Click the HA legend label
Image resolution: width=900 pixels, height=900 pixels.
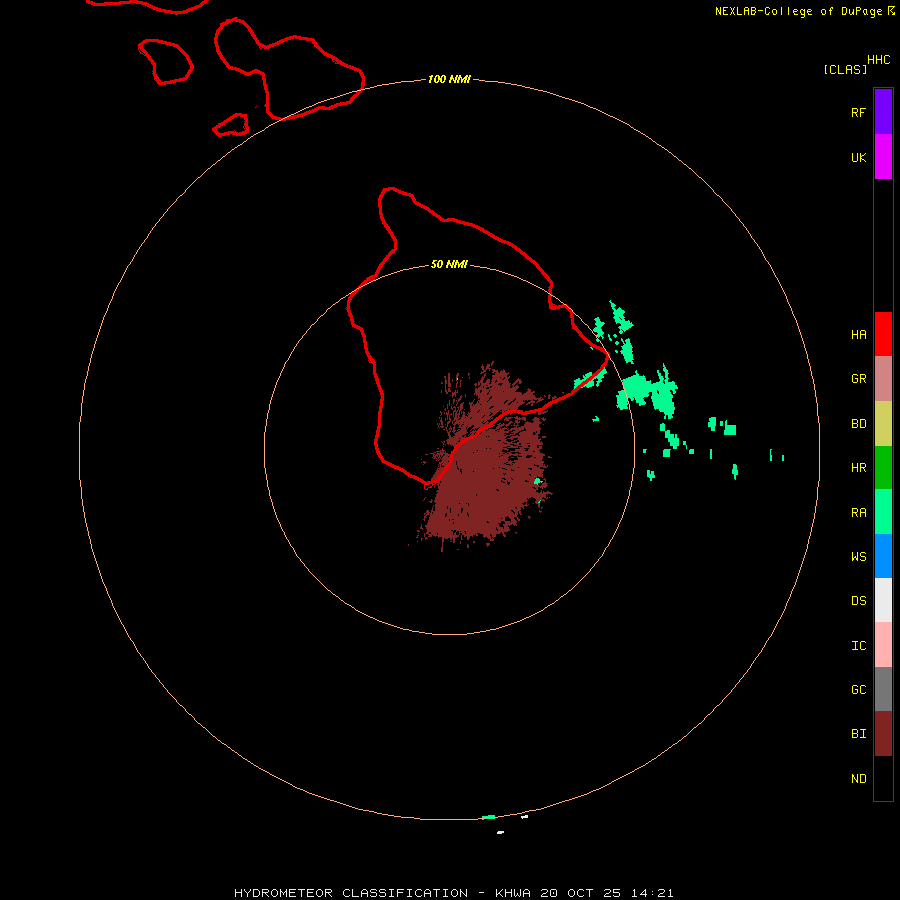pos(858,335)
